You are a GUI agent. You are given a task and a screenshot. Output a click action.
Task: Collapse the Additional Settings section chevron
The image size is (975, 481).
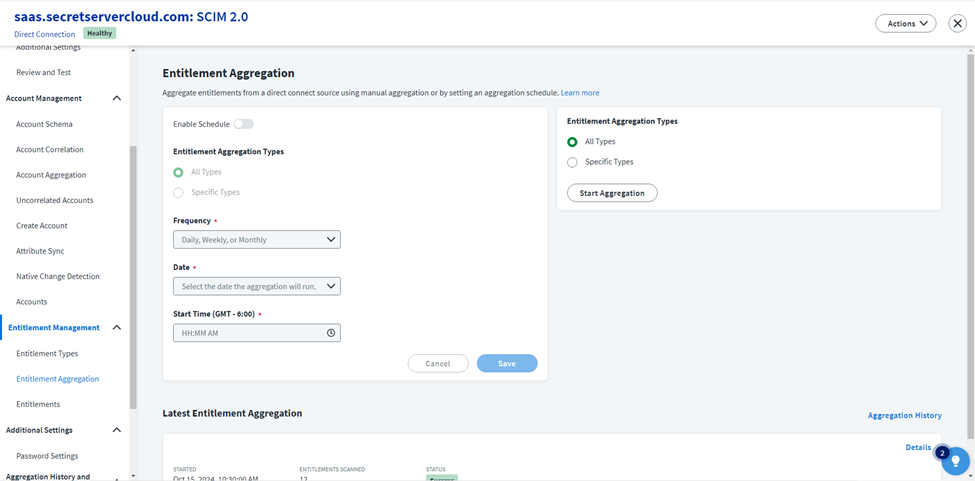(117, 430)
